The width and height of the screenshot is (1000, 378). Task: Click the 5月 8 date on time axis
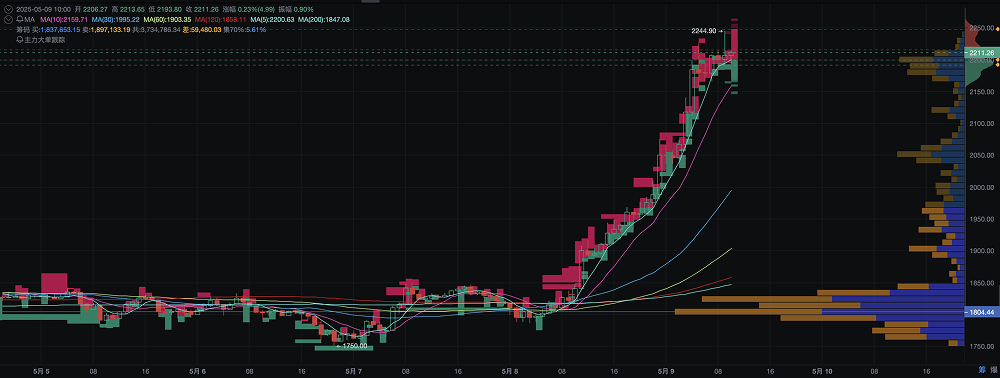[x=510, y=370]
